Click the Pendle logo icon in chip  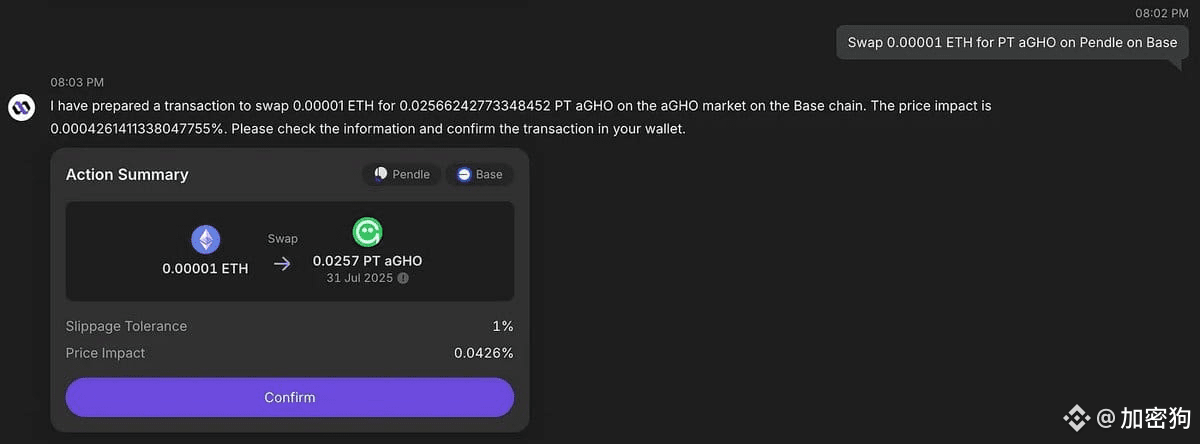click(381, 174)
